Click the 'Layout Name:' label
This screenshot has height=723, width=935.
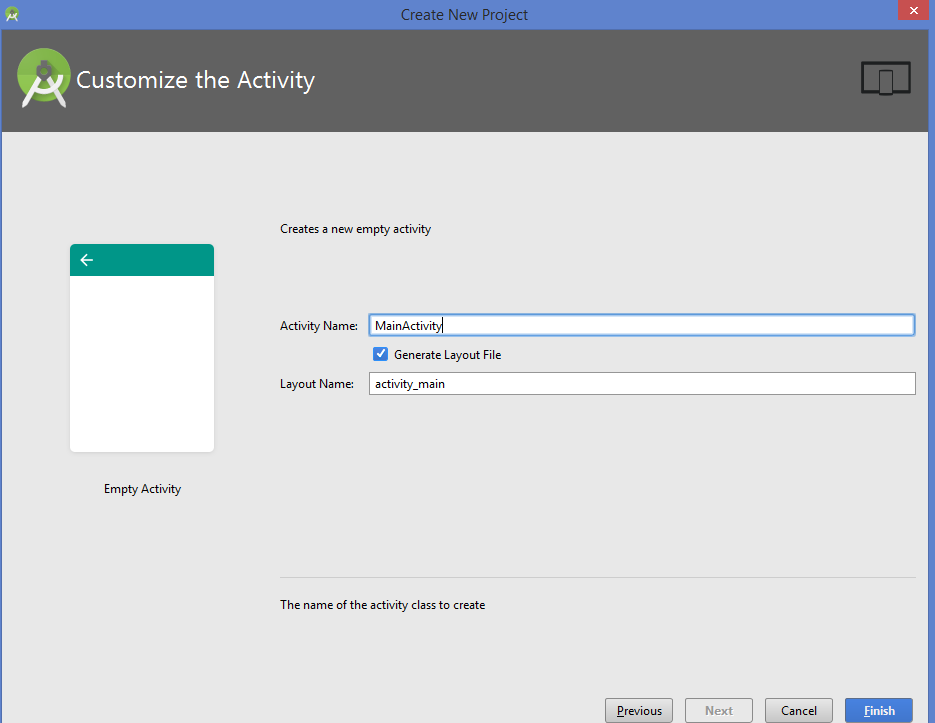pyautogui.click(x=317, y=384)
